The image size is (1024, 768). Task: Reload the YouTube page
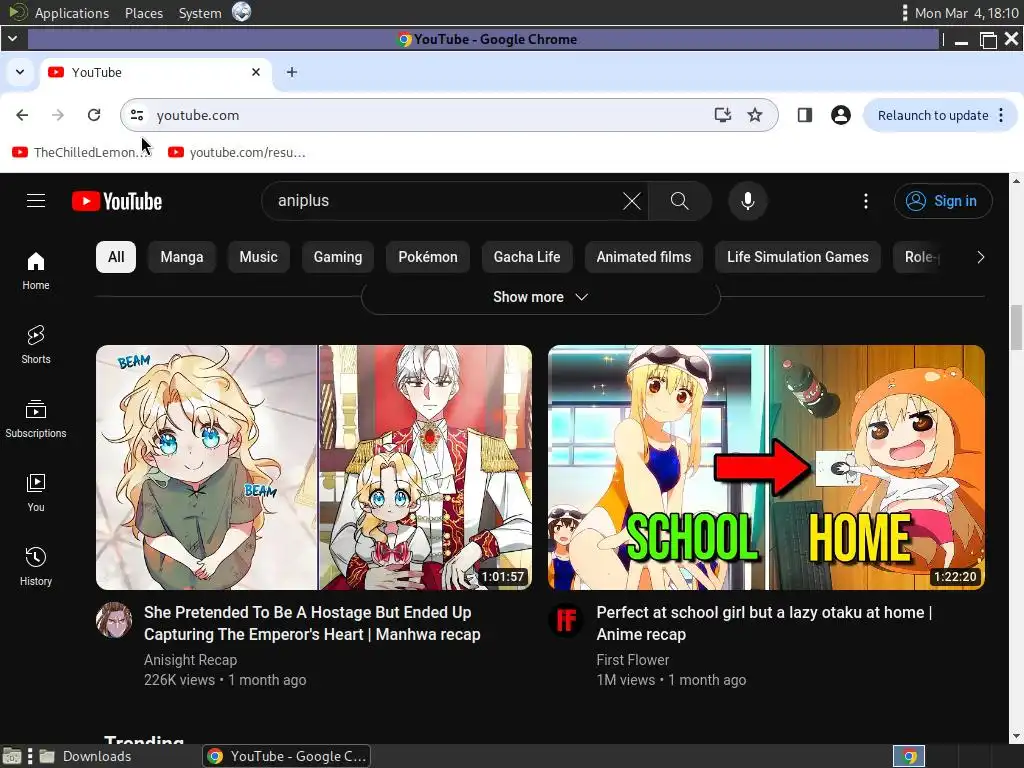pos(94,115)
